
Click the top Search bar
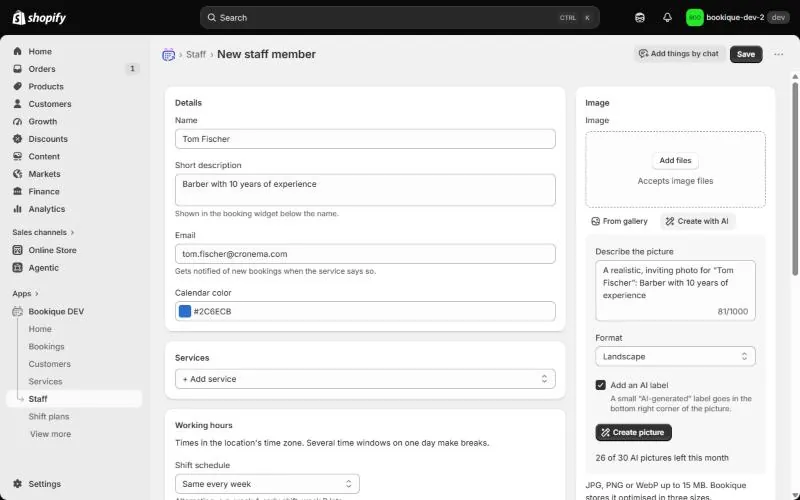coord(399,17)
